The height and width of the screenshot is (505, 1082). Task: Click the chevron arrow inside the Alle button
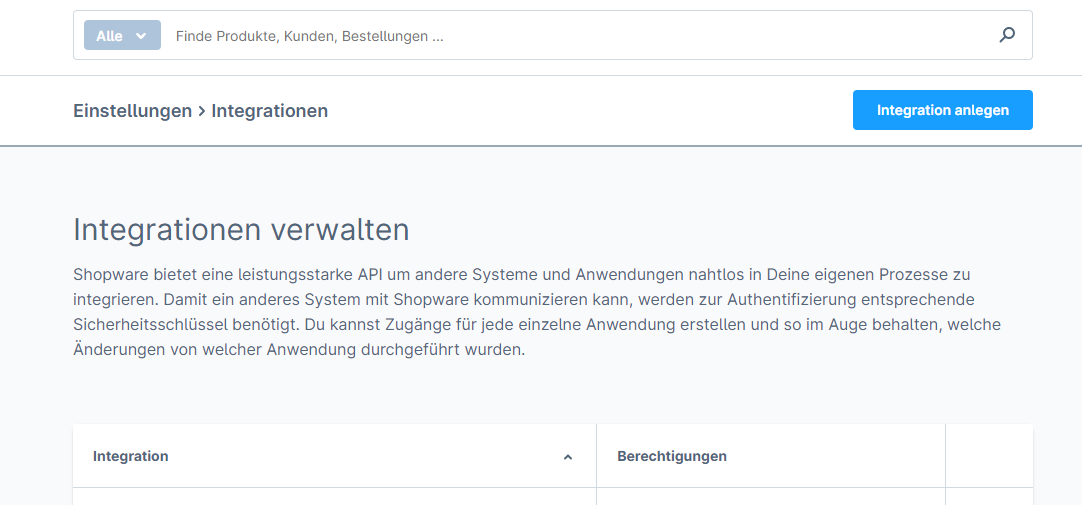(x=141, y=36)
